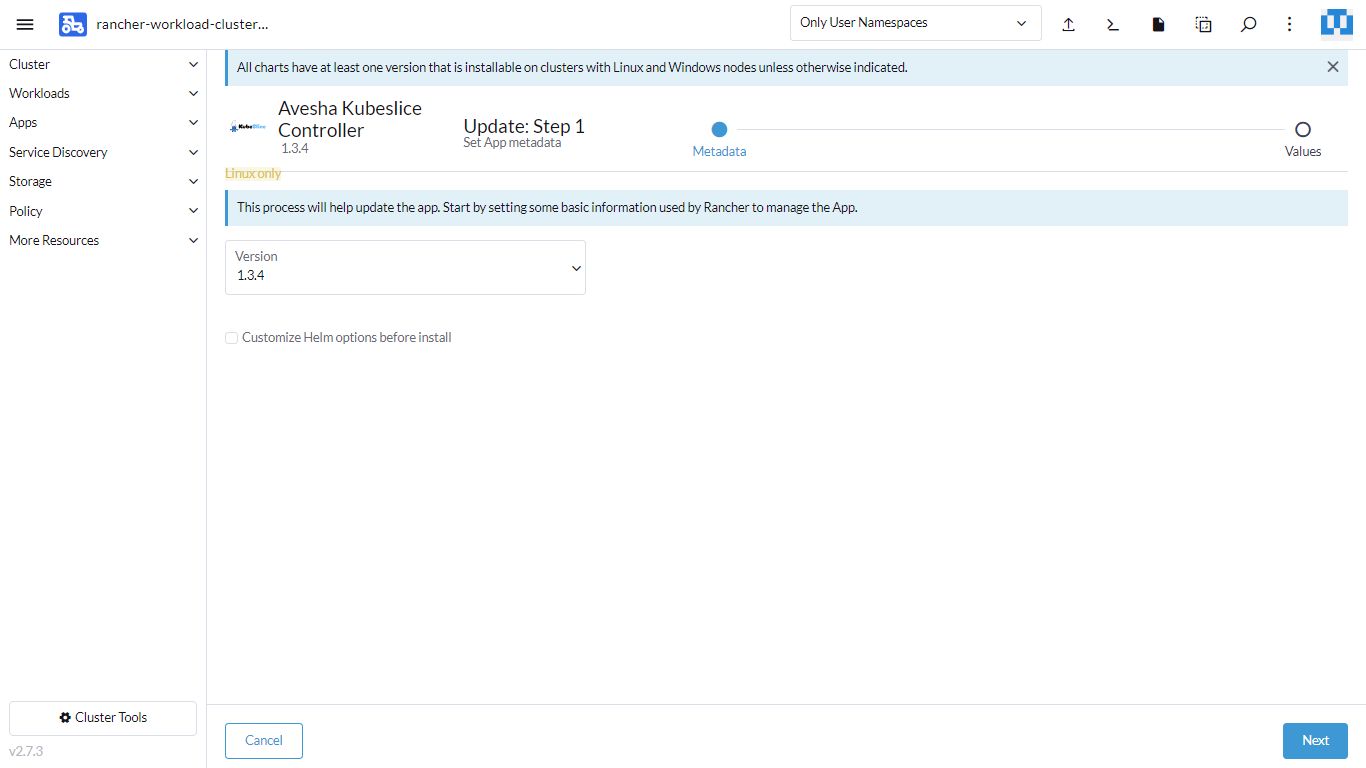Expand the Cluster sidebar section
Image resolution: width=1366 pixels, height=768 pixels.
(x=103, y=64)
